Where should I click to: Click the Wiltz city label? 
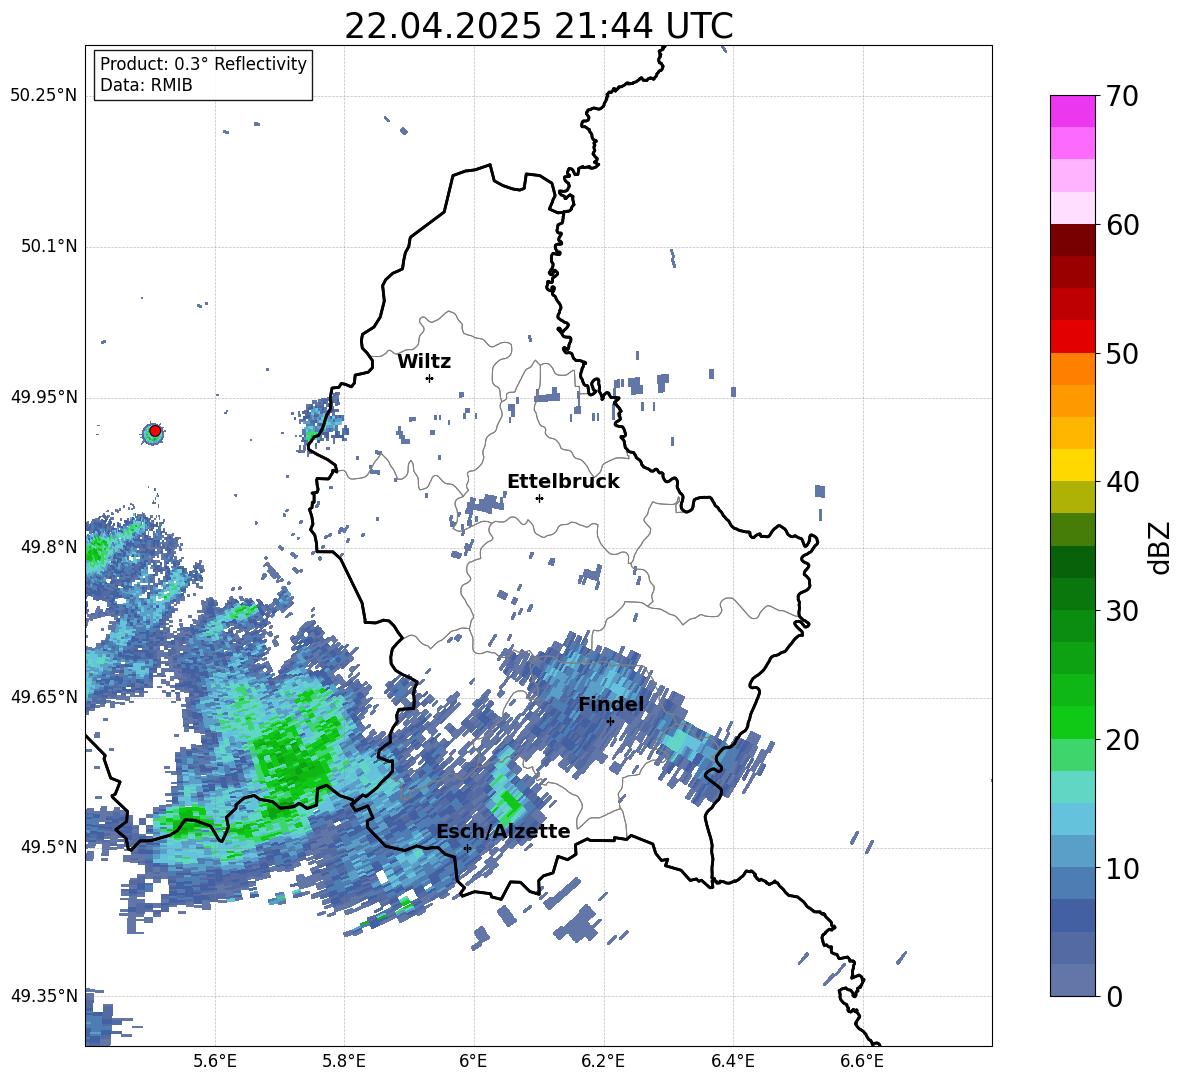pos(424,362)
